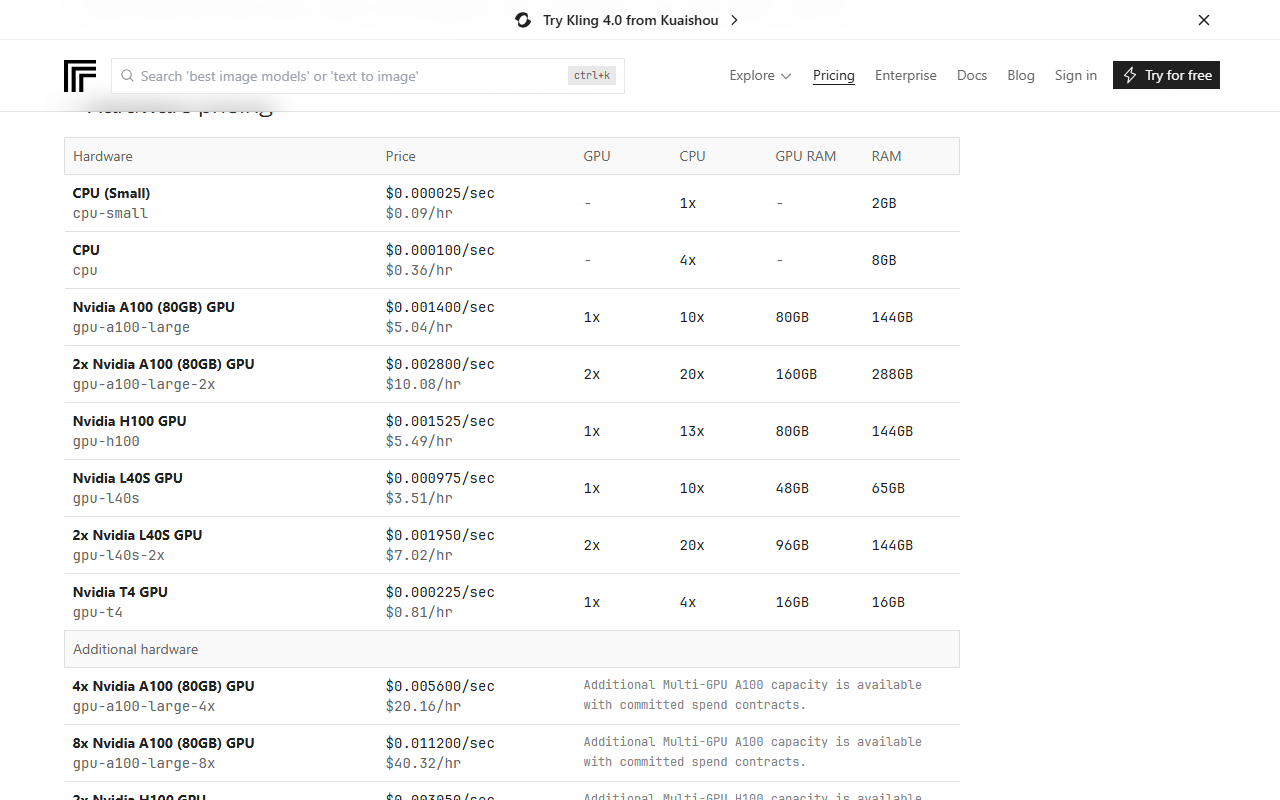Open the Pricing page

834,75
